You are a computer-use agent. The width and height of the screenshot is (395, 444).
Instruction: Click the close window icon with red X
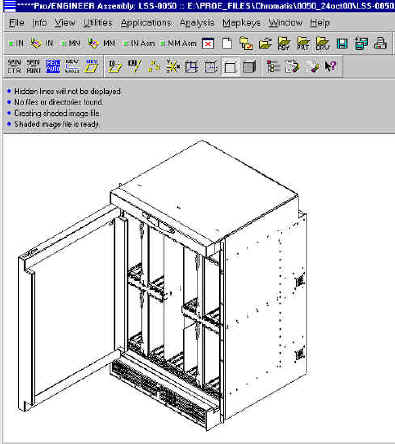click(208, 44)
